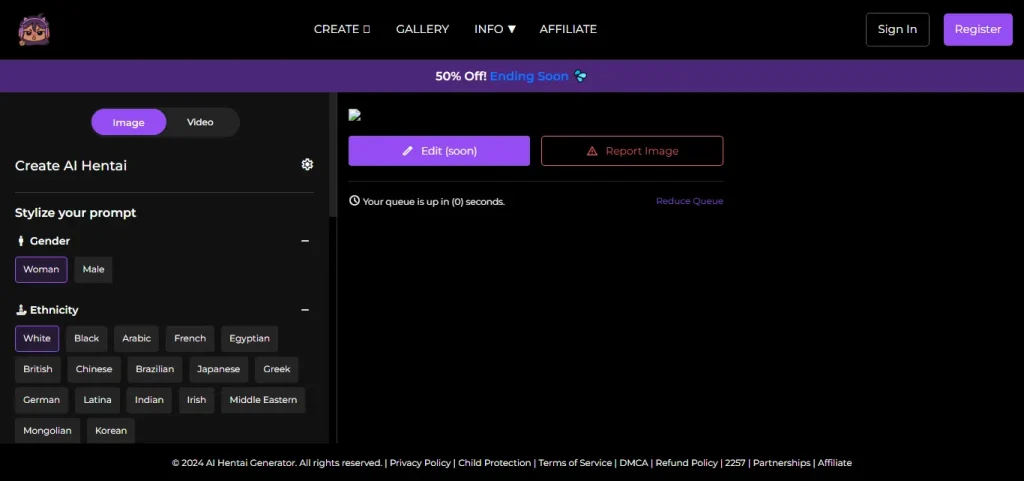Select the Chinese option
The height and width of the screenshot is (481, 1024).
coord(94,369)
